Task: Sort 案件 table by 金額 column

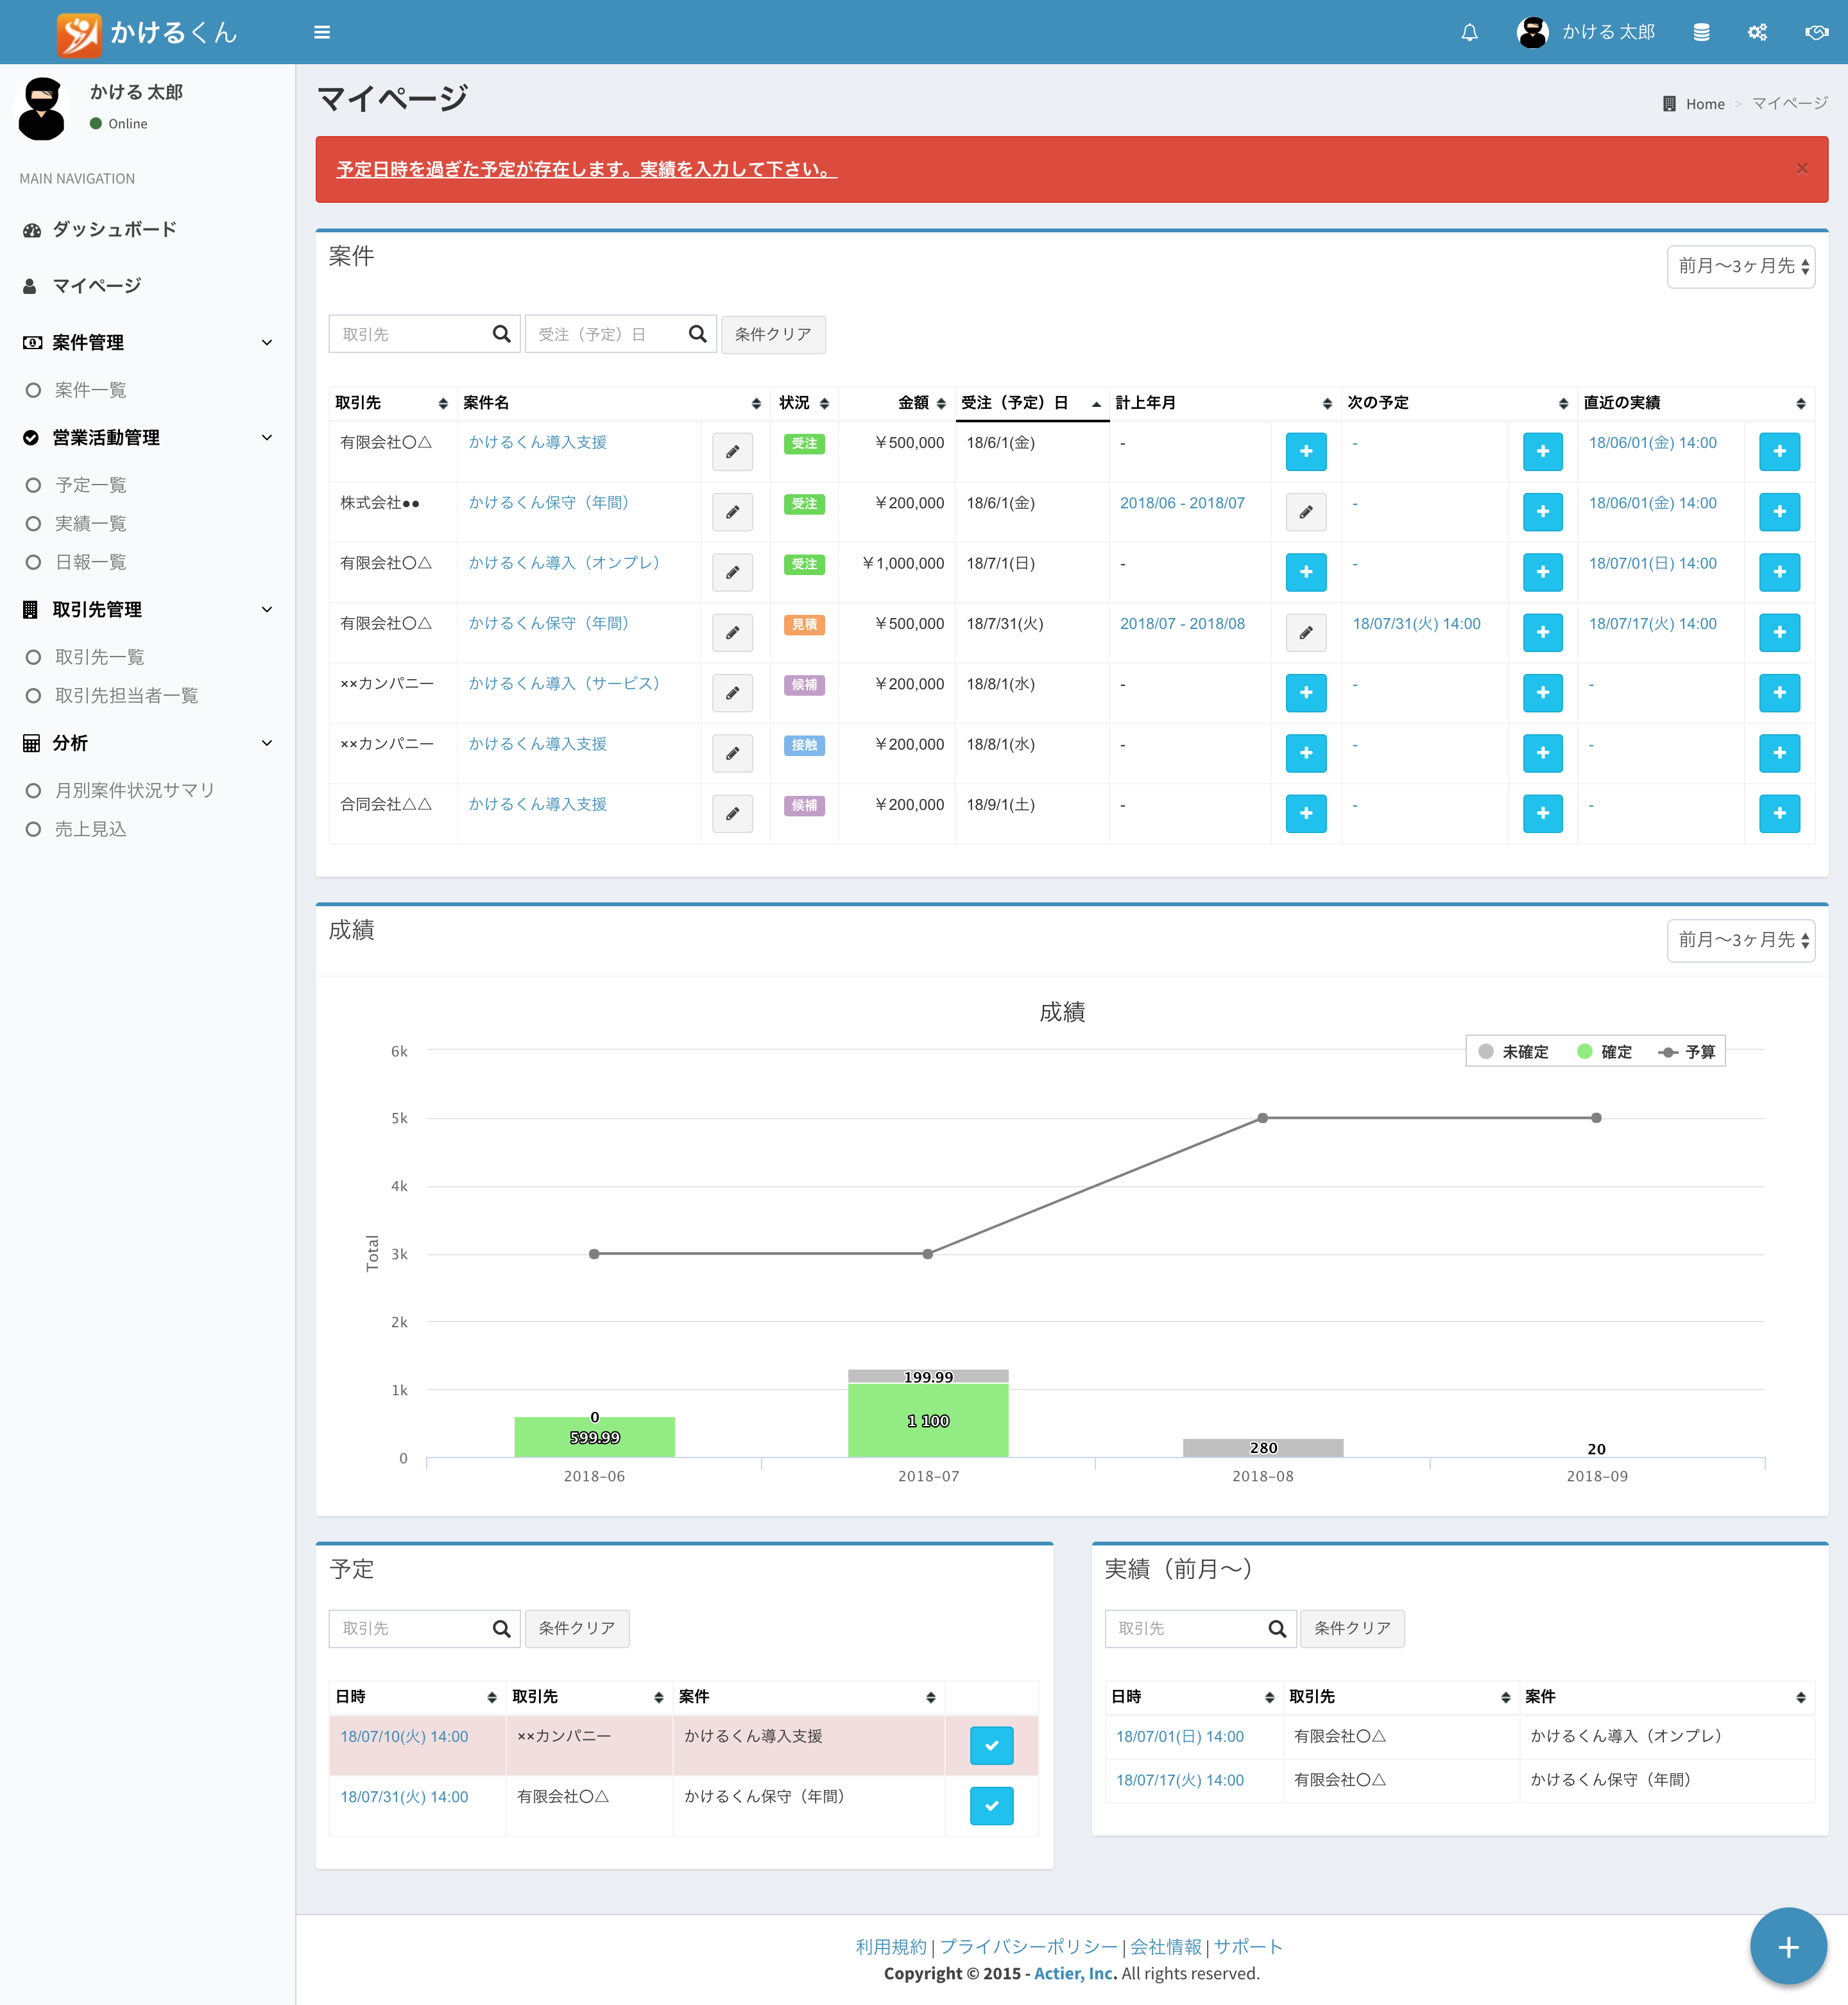Action: click(x=896, y=403)
